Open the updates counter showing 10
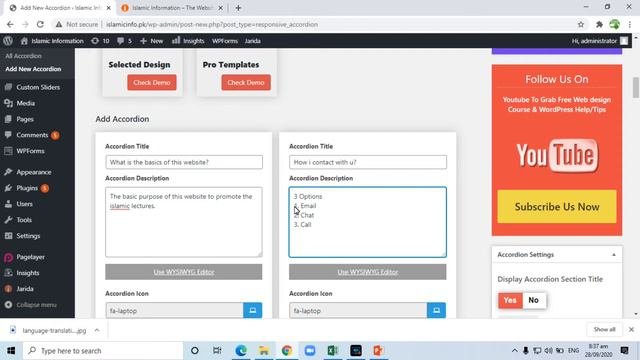 click(x=100, y=41)
